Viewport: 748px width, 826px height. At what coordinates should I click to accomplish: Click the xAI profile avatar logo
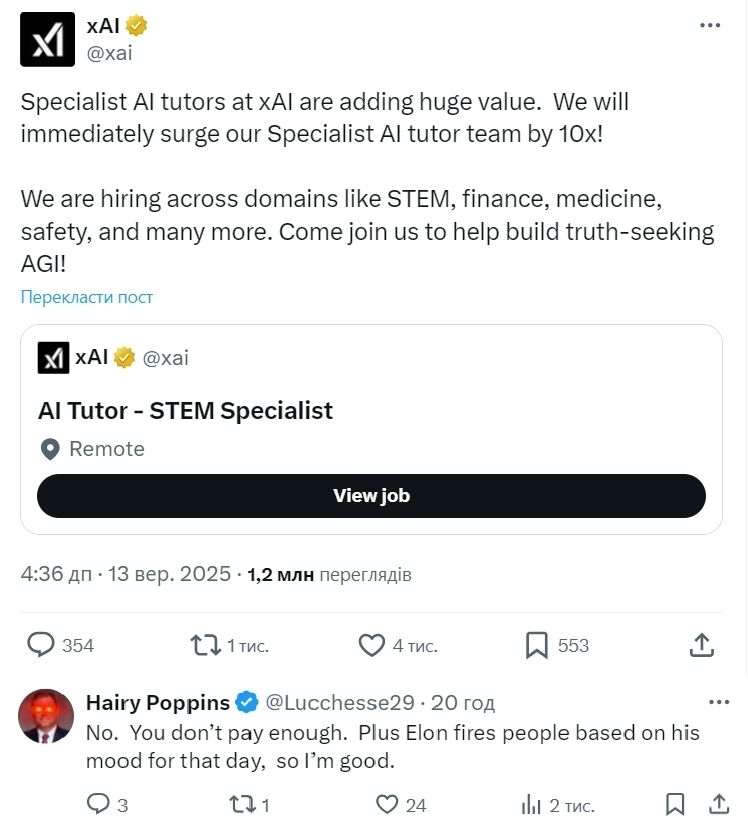[x=47, y=39]
